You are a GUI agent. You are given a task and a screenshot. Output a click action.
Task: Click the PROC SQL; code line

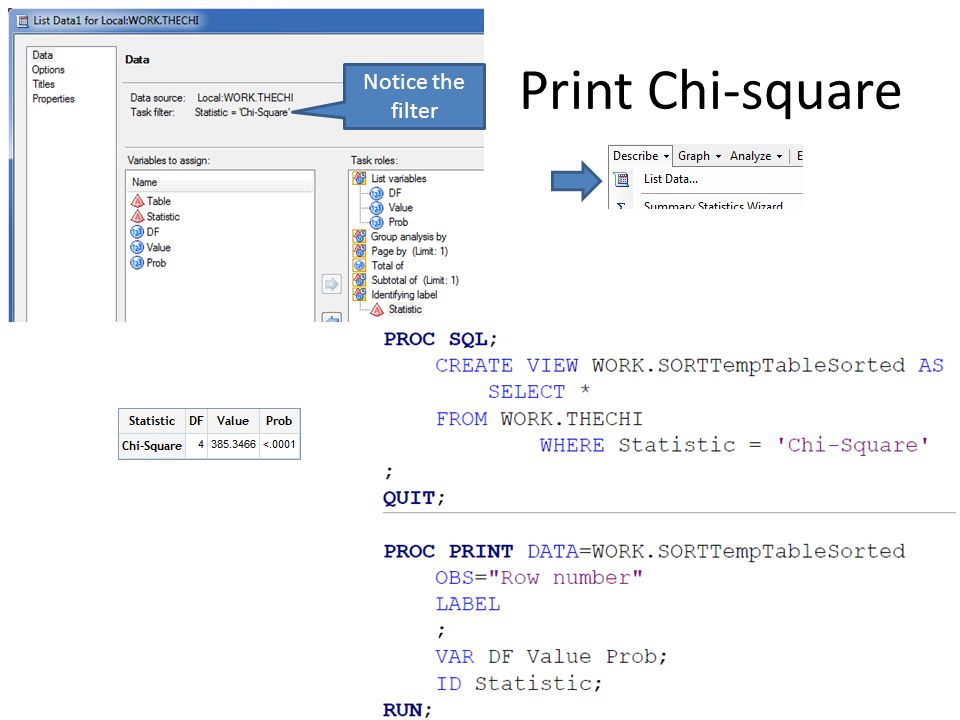click(x=440, y=339)
